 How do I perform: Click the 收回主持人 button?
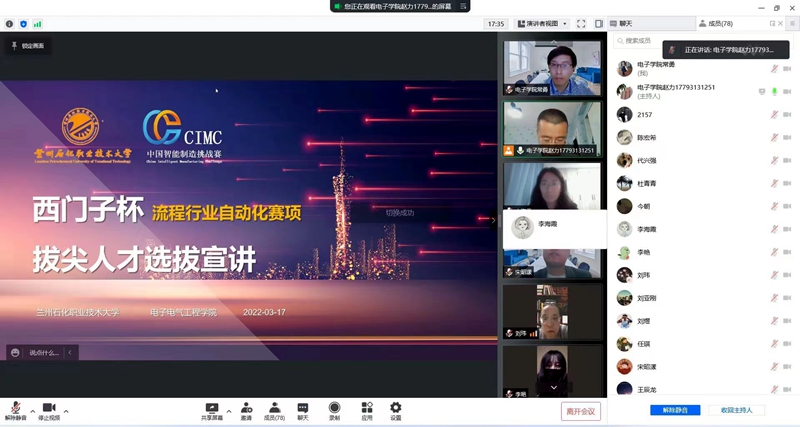coord(736,410)
